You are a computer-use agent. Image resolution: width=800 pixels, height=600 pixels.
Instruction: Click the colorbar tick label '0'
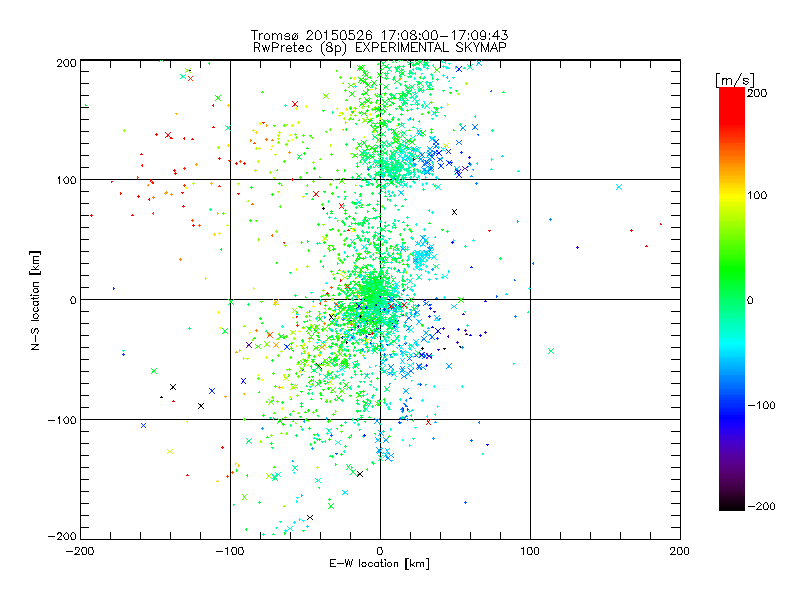(x=750, y=301)
